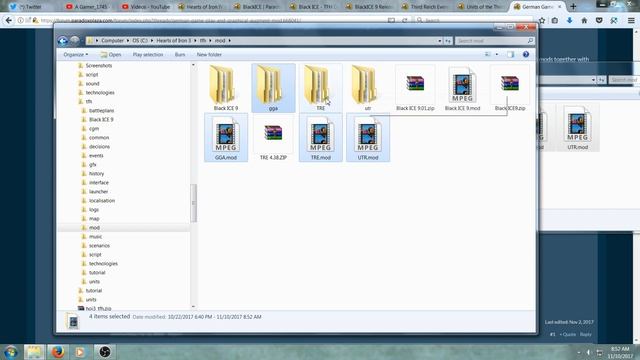The image size is (640, 360).
Task: Expand address bar history dropdown
Action: (x=440, y=41)
